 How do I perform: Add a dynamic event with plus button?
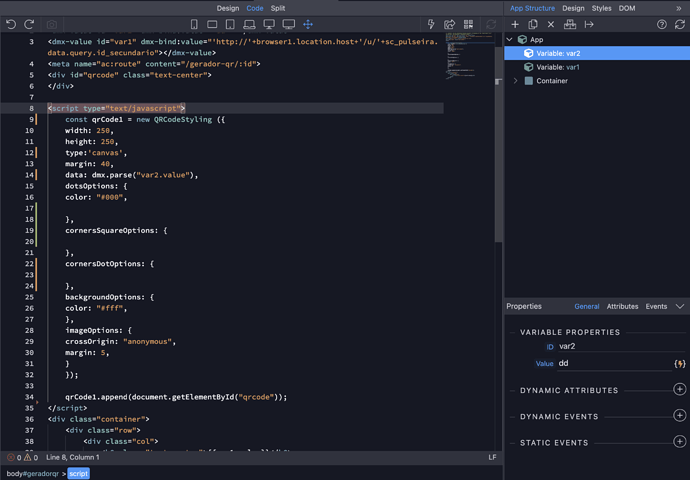[x=679, y=415]
